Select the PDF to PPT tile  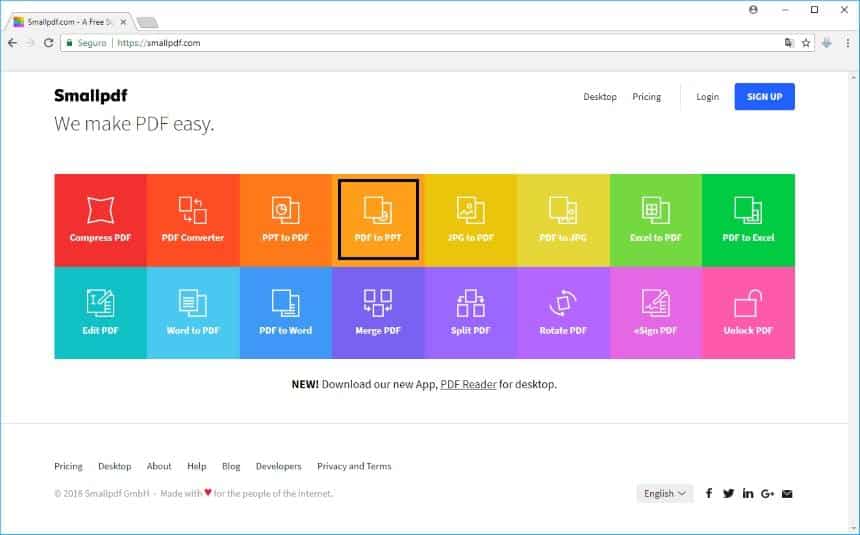[x=378, y=220]
